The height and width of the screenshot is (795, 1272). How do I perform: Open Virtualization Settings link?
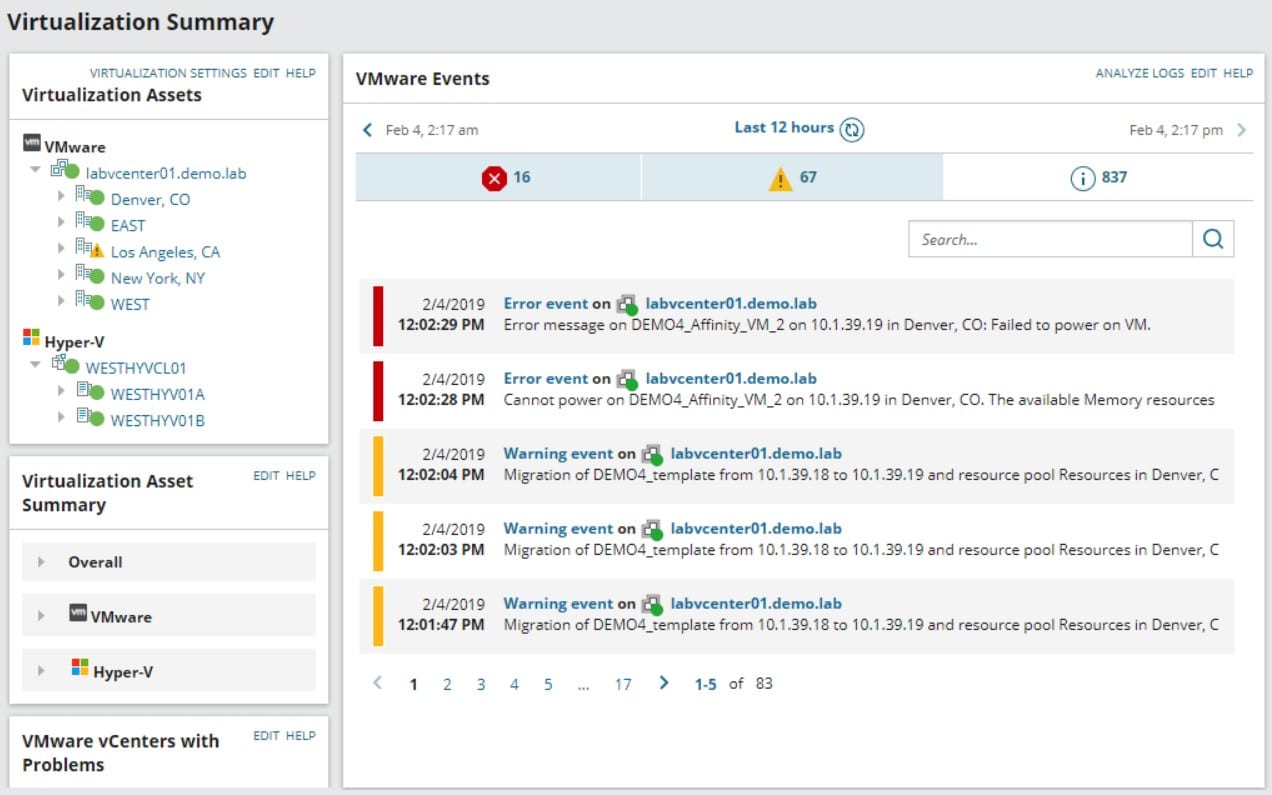pyautogui.click(x=168, y=73)
